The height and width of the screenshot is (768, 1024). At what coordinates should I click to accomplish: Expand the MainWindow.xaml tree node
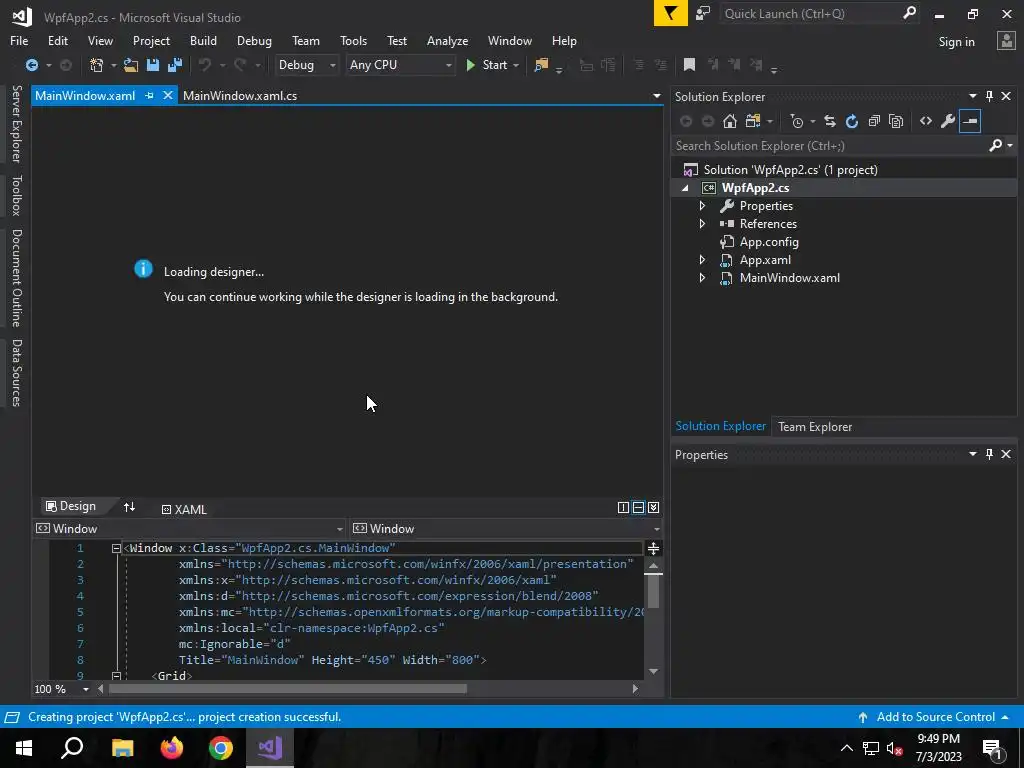(x=702, y=278)
